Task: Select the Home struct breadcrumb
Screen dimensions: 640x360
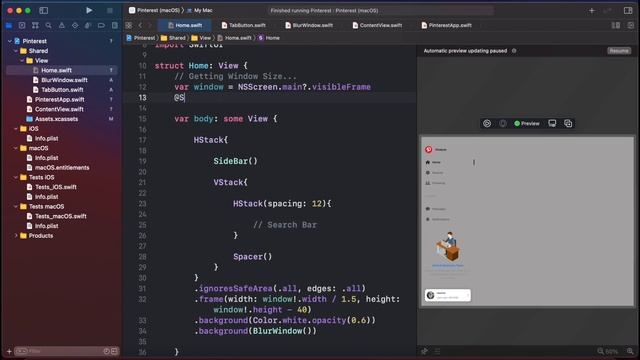Action: (269, 38)
